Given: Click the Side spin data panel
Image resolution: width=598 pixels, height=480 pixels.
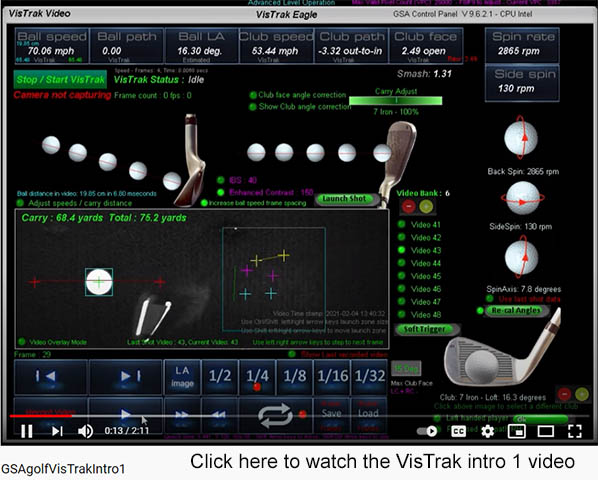Looking at the screenshot, I should (522, 83).
